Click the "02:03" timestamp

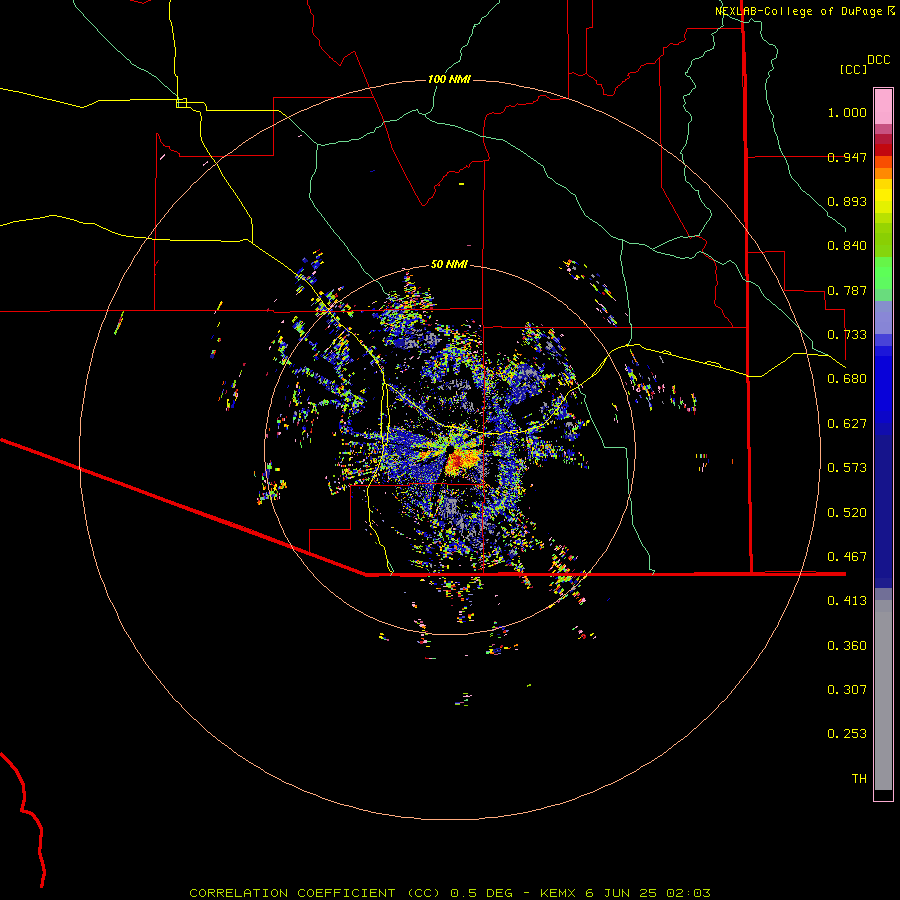pos(688,893)
